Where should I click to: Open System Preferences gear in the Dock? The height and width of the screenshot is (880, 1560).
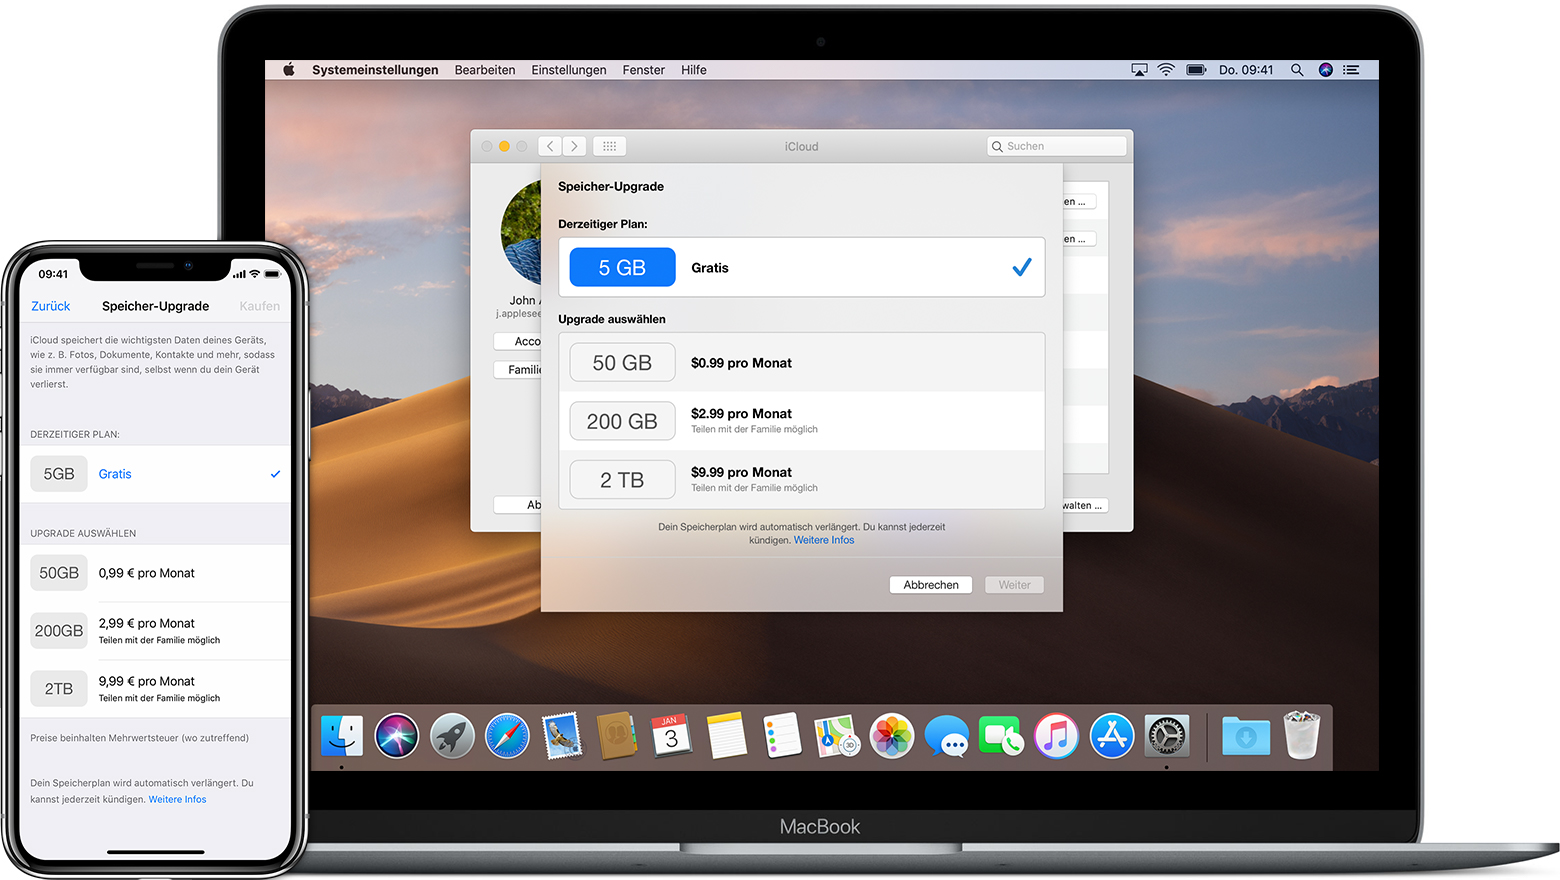[1166, 736]
